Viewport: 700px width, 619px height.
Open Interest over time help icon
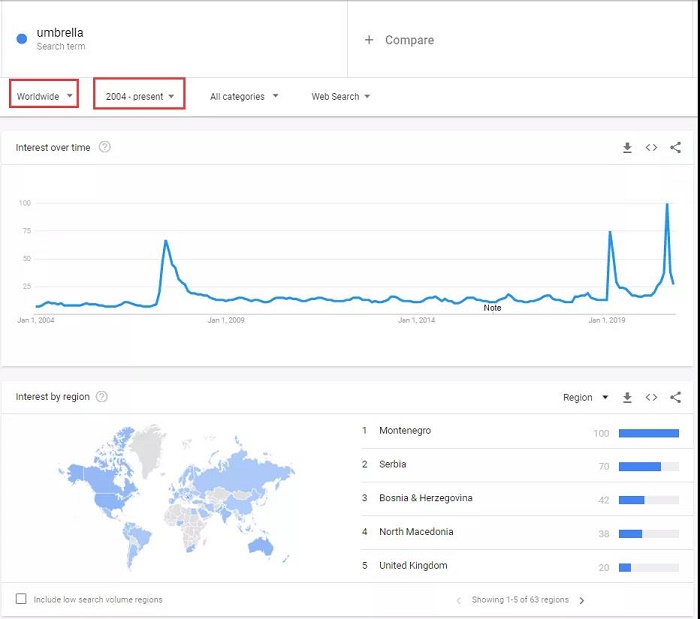[105, 148]
